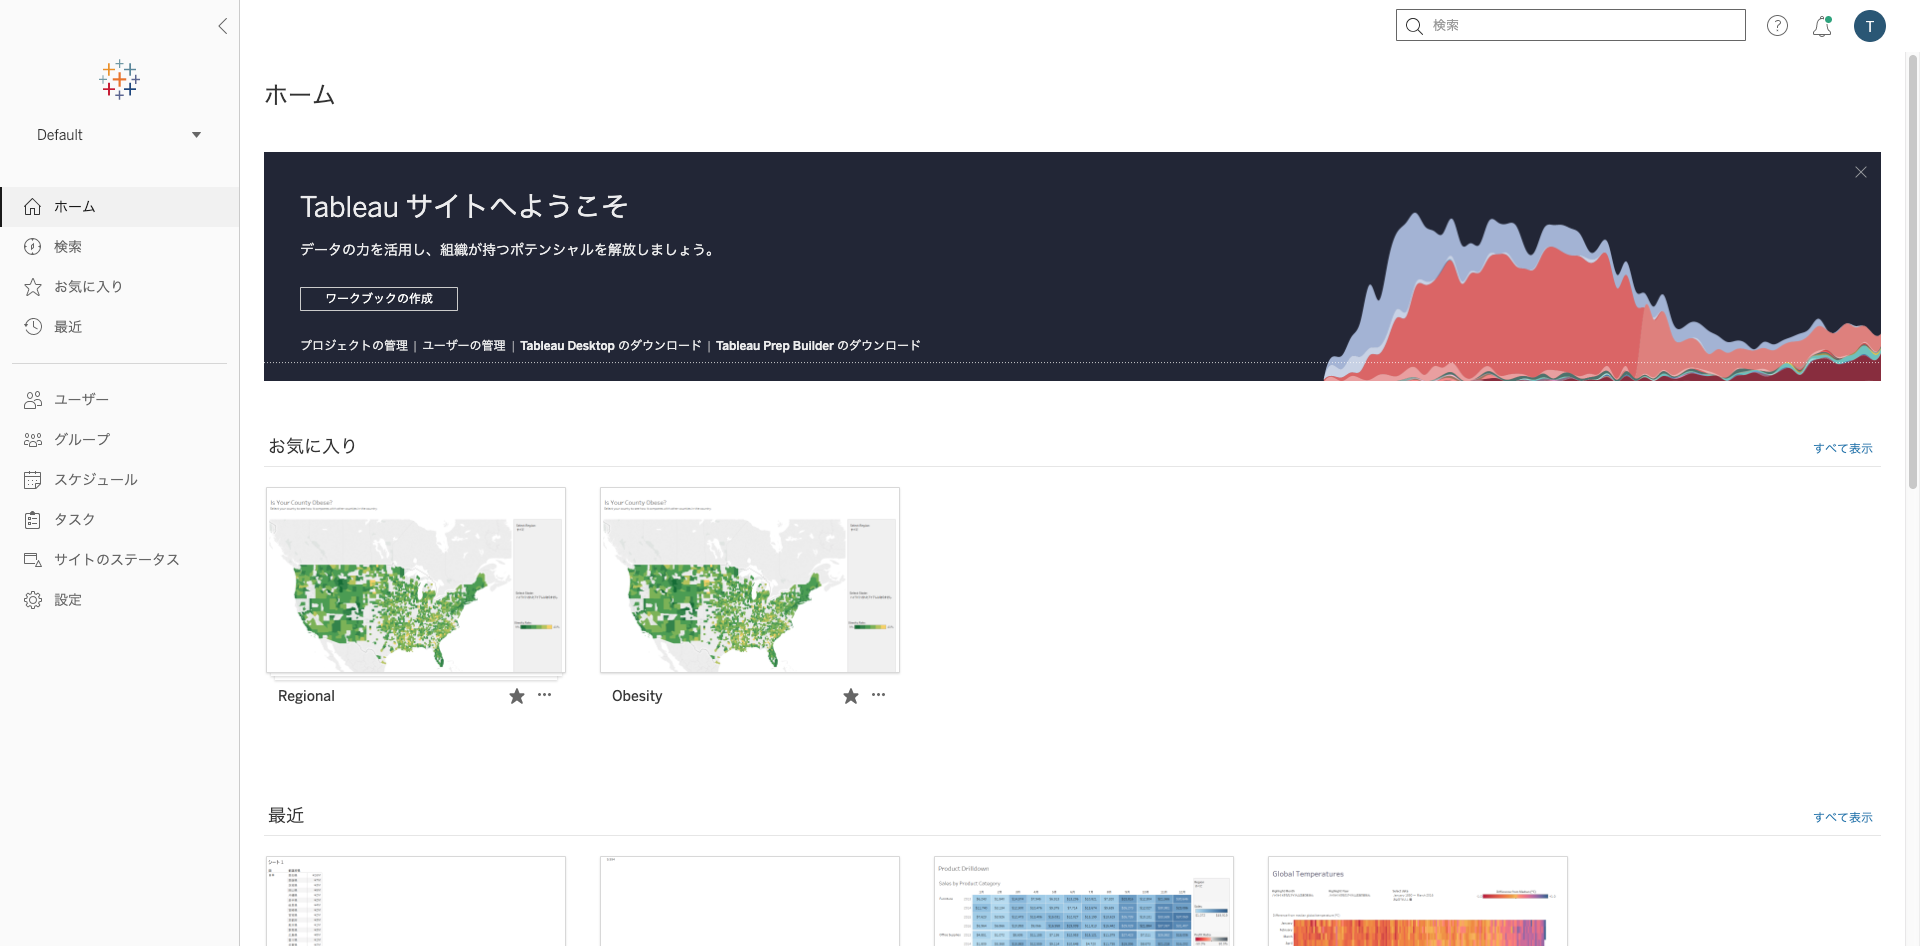Click the ワークブックの作成 button
The image size is (1920, 946).
click(x=378, y=298)
